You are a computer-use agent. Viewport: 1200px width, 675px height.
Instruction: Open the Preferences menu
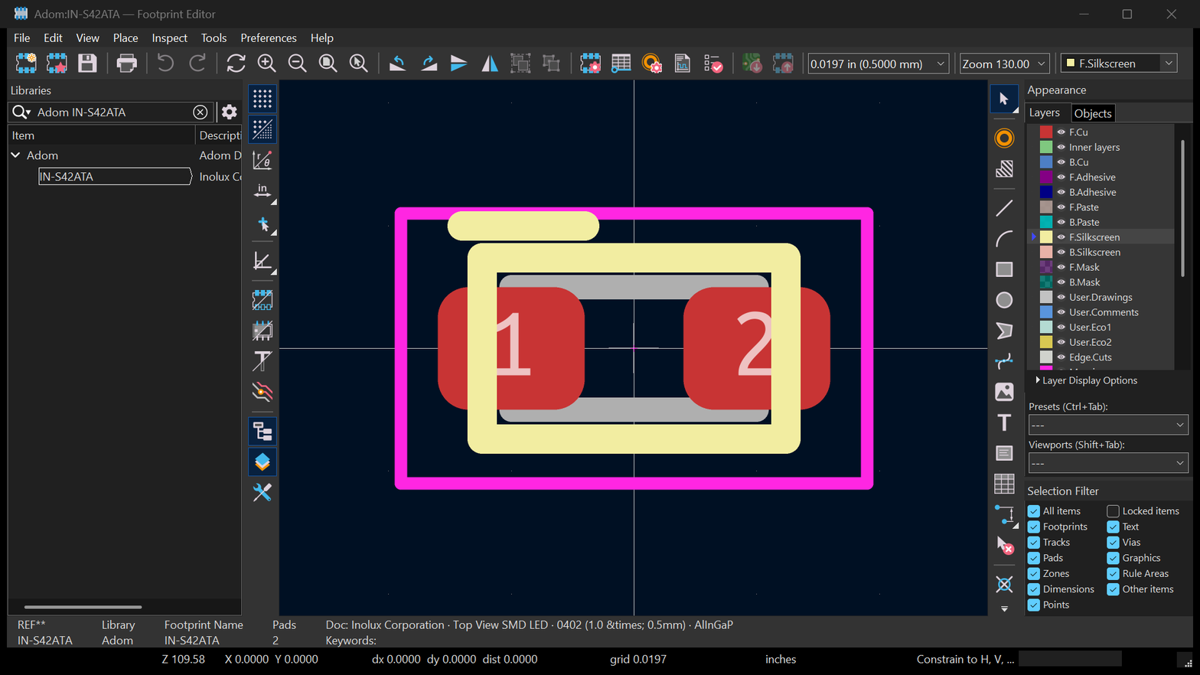[x=268, y=38]
